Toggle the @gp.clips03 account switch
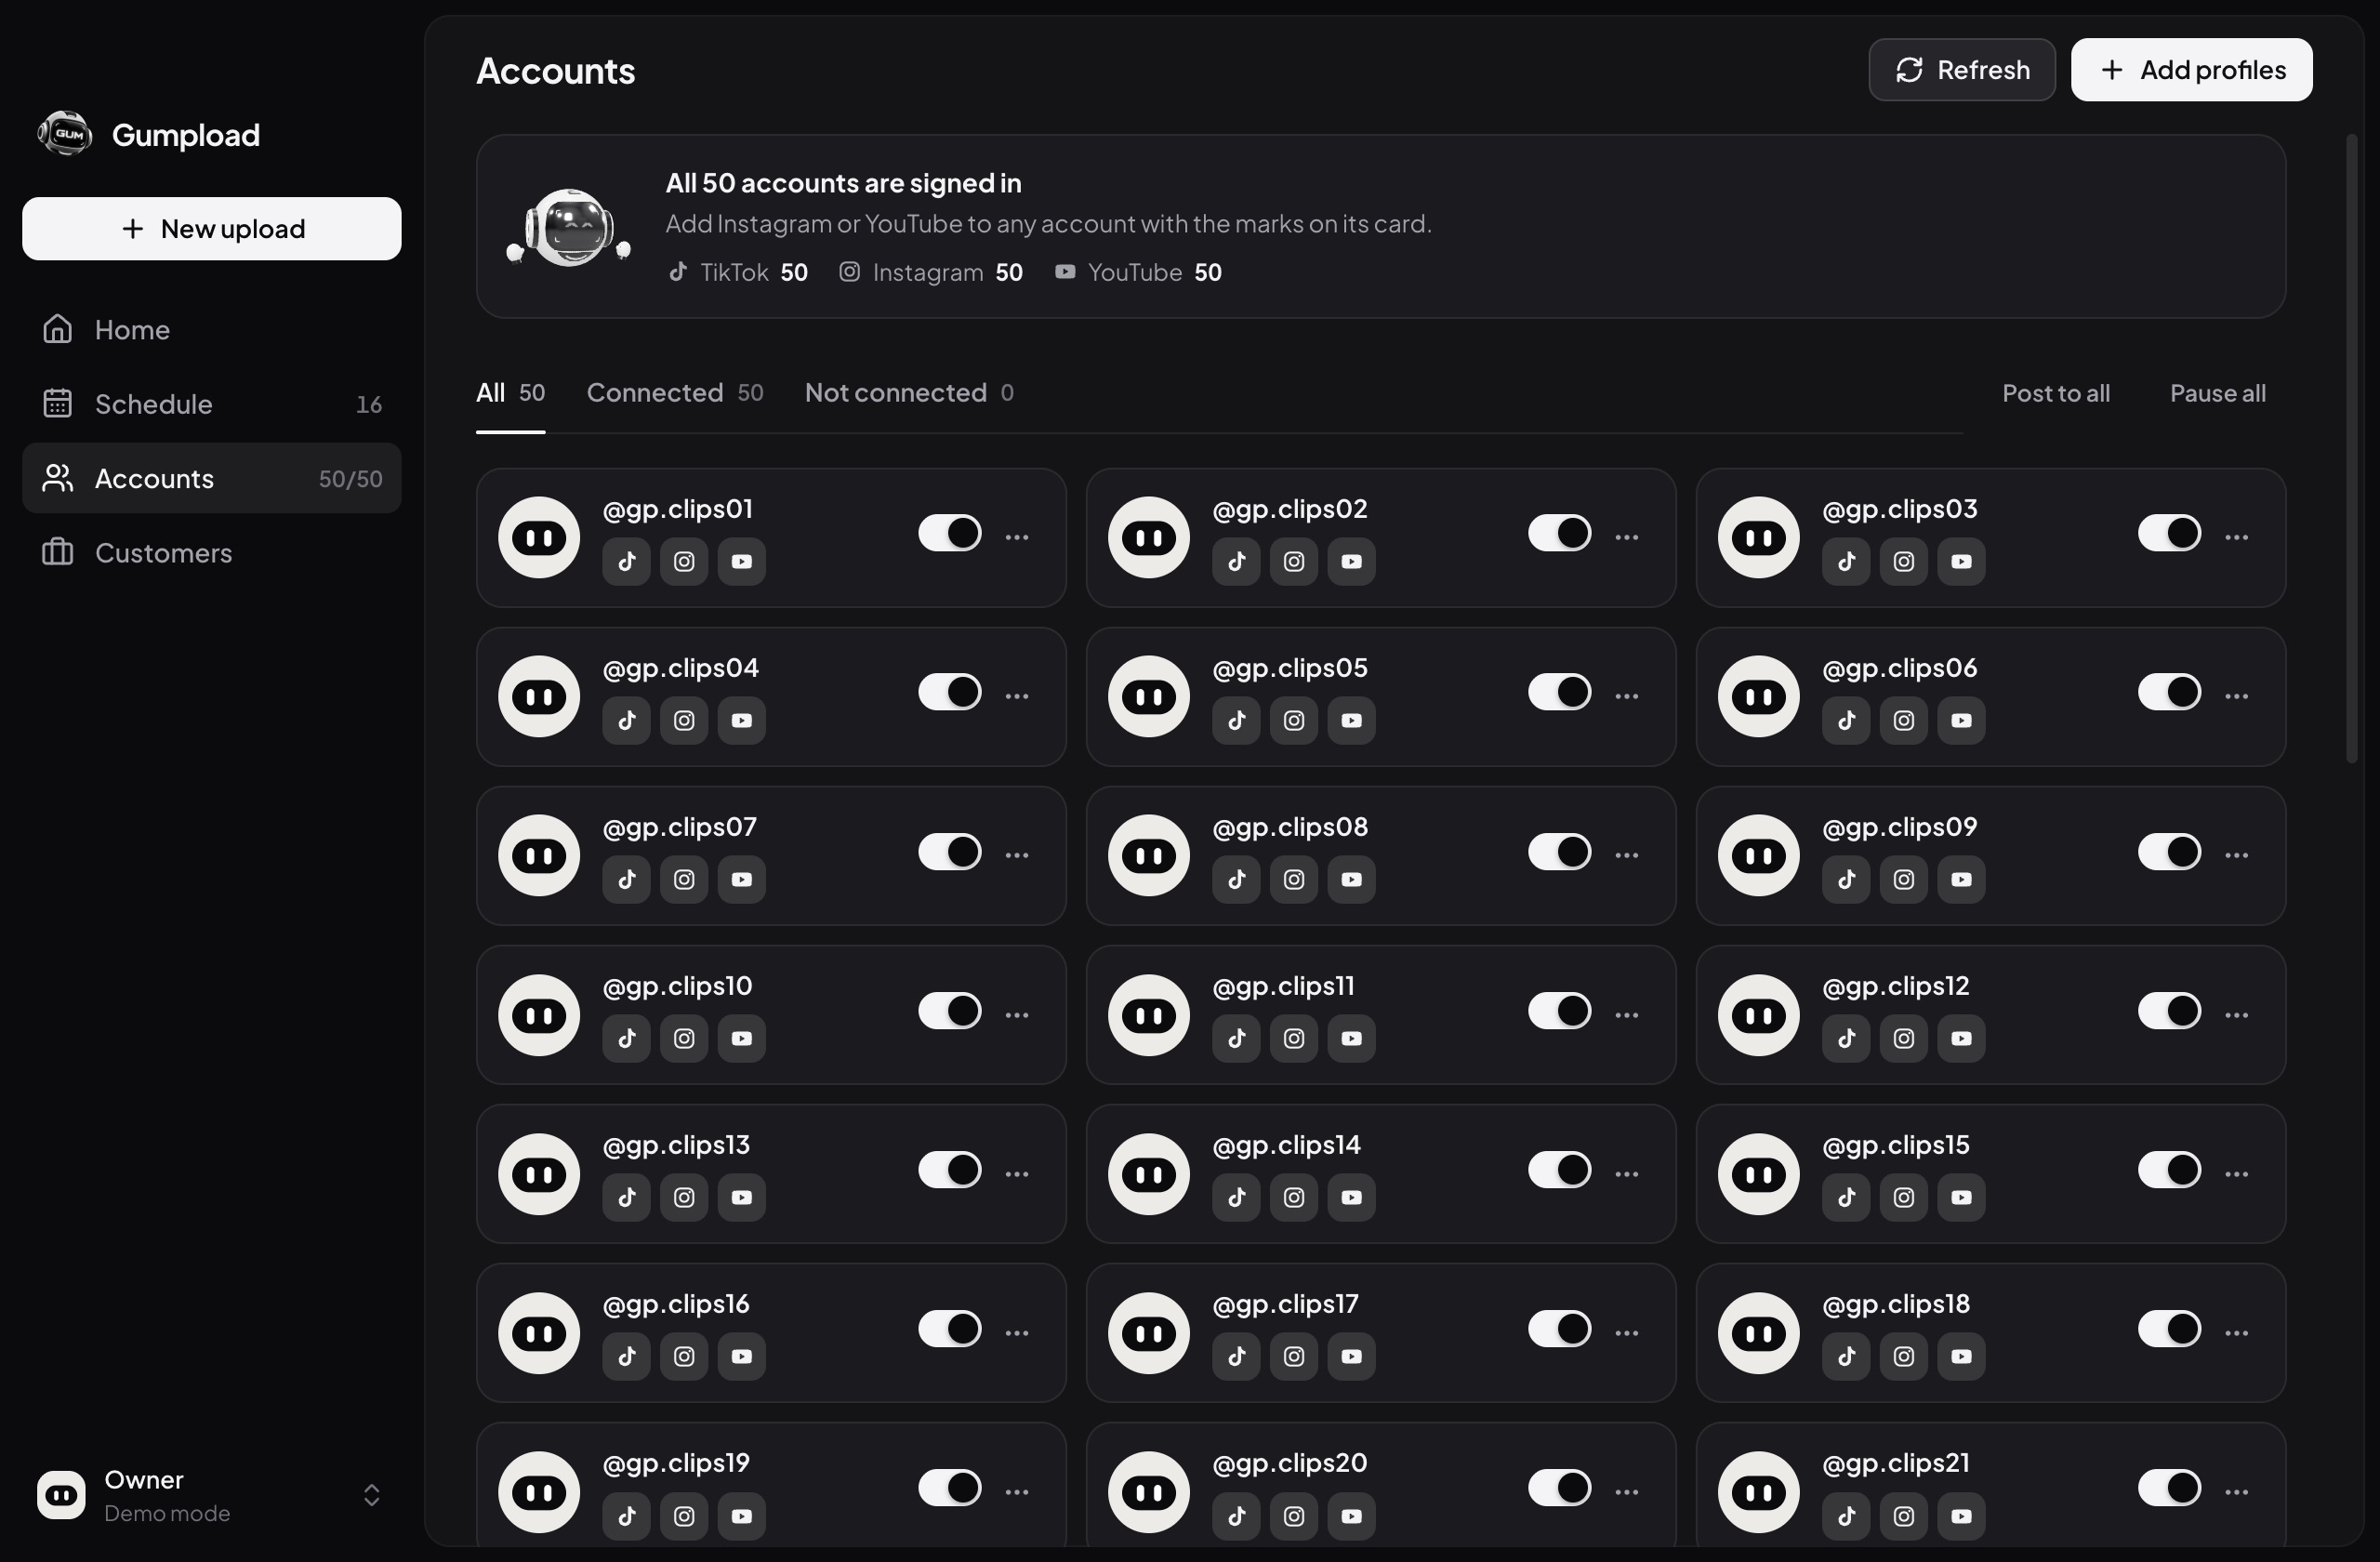This screenshot has height=1562, width=2380. coord(2170,533)
